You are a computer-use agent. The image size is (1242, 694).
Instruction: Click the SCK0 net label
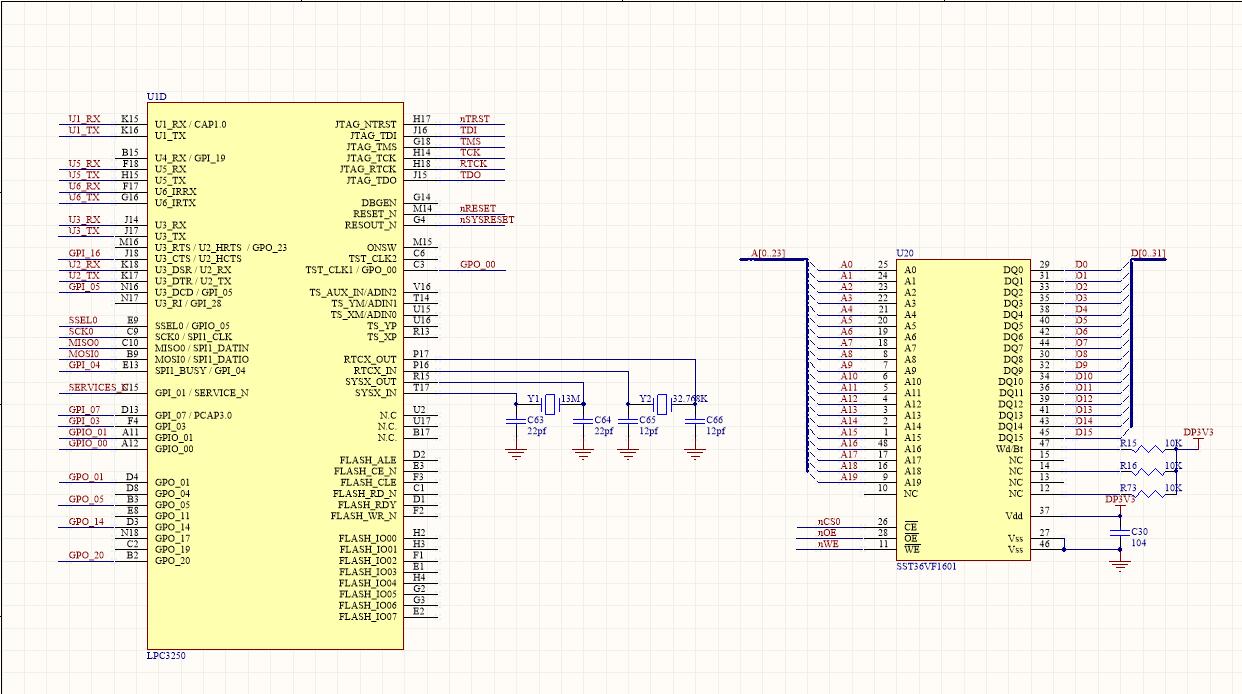(x=80, y=331)
